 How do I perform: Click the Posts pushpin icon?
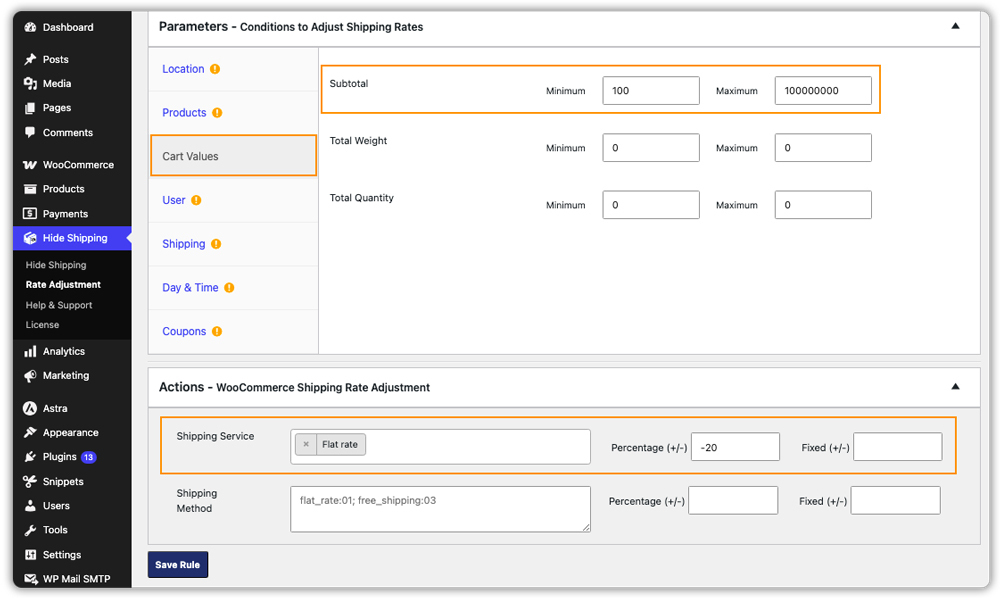pos(30,59)
